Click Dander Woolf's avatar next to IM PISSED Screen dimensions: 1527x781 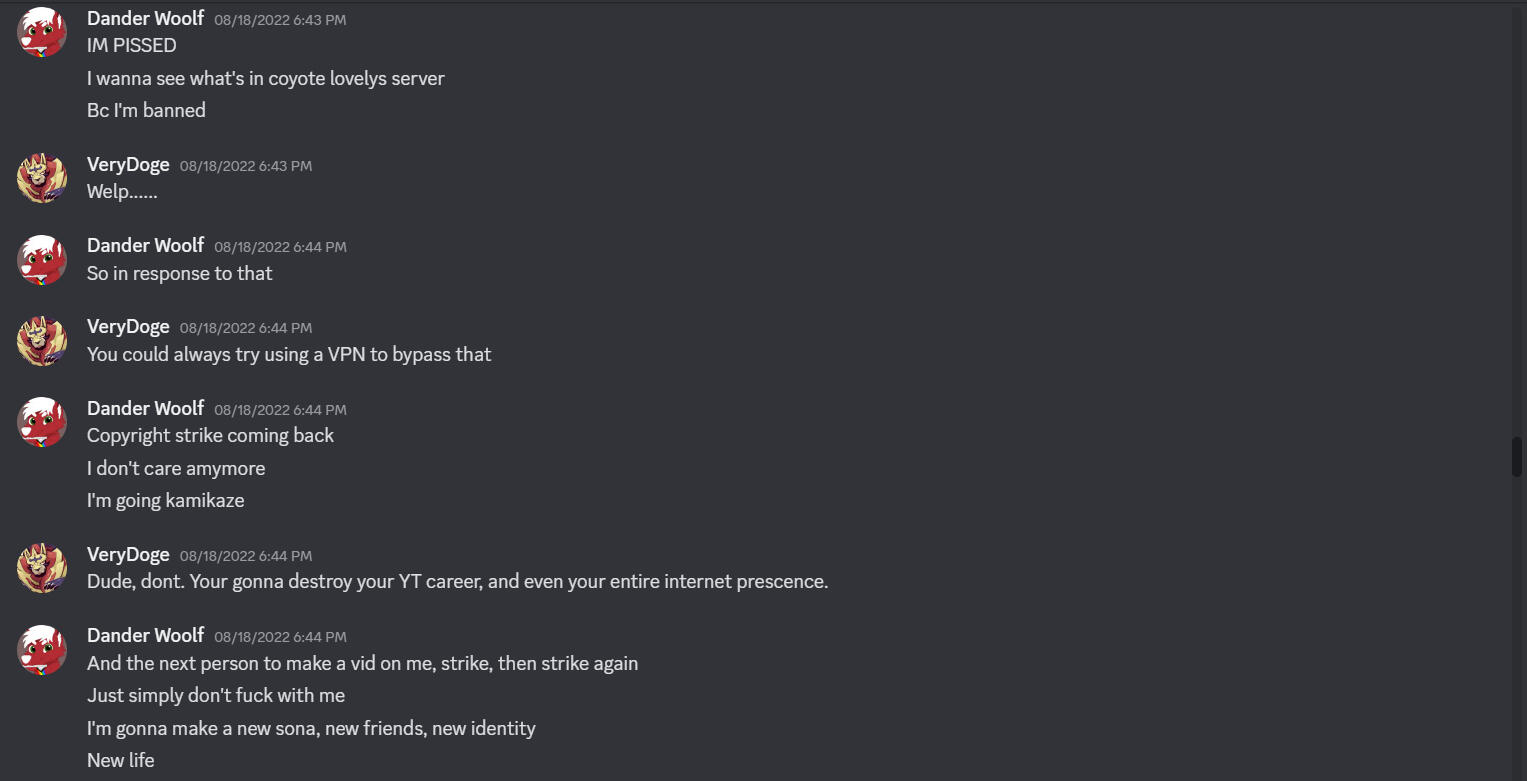tap(42, 31)
